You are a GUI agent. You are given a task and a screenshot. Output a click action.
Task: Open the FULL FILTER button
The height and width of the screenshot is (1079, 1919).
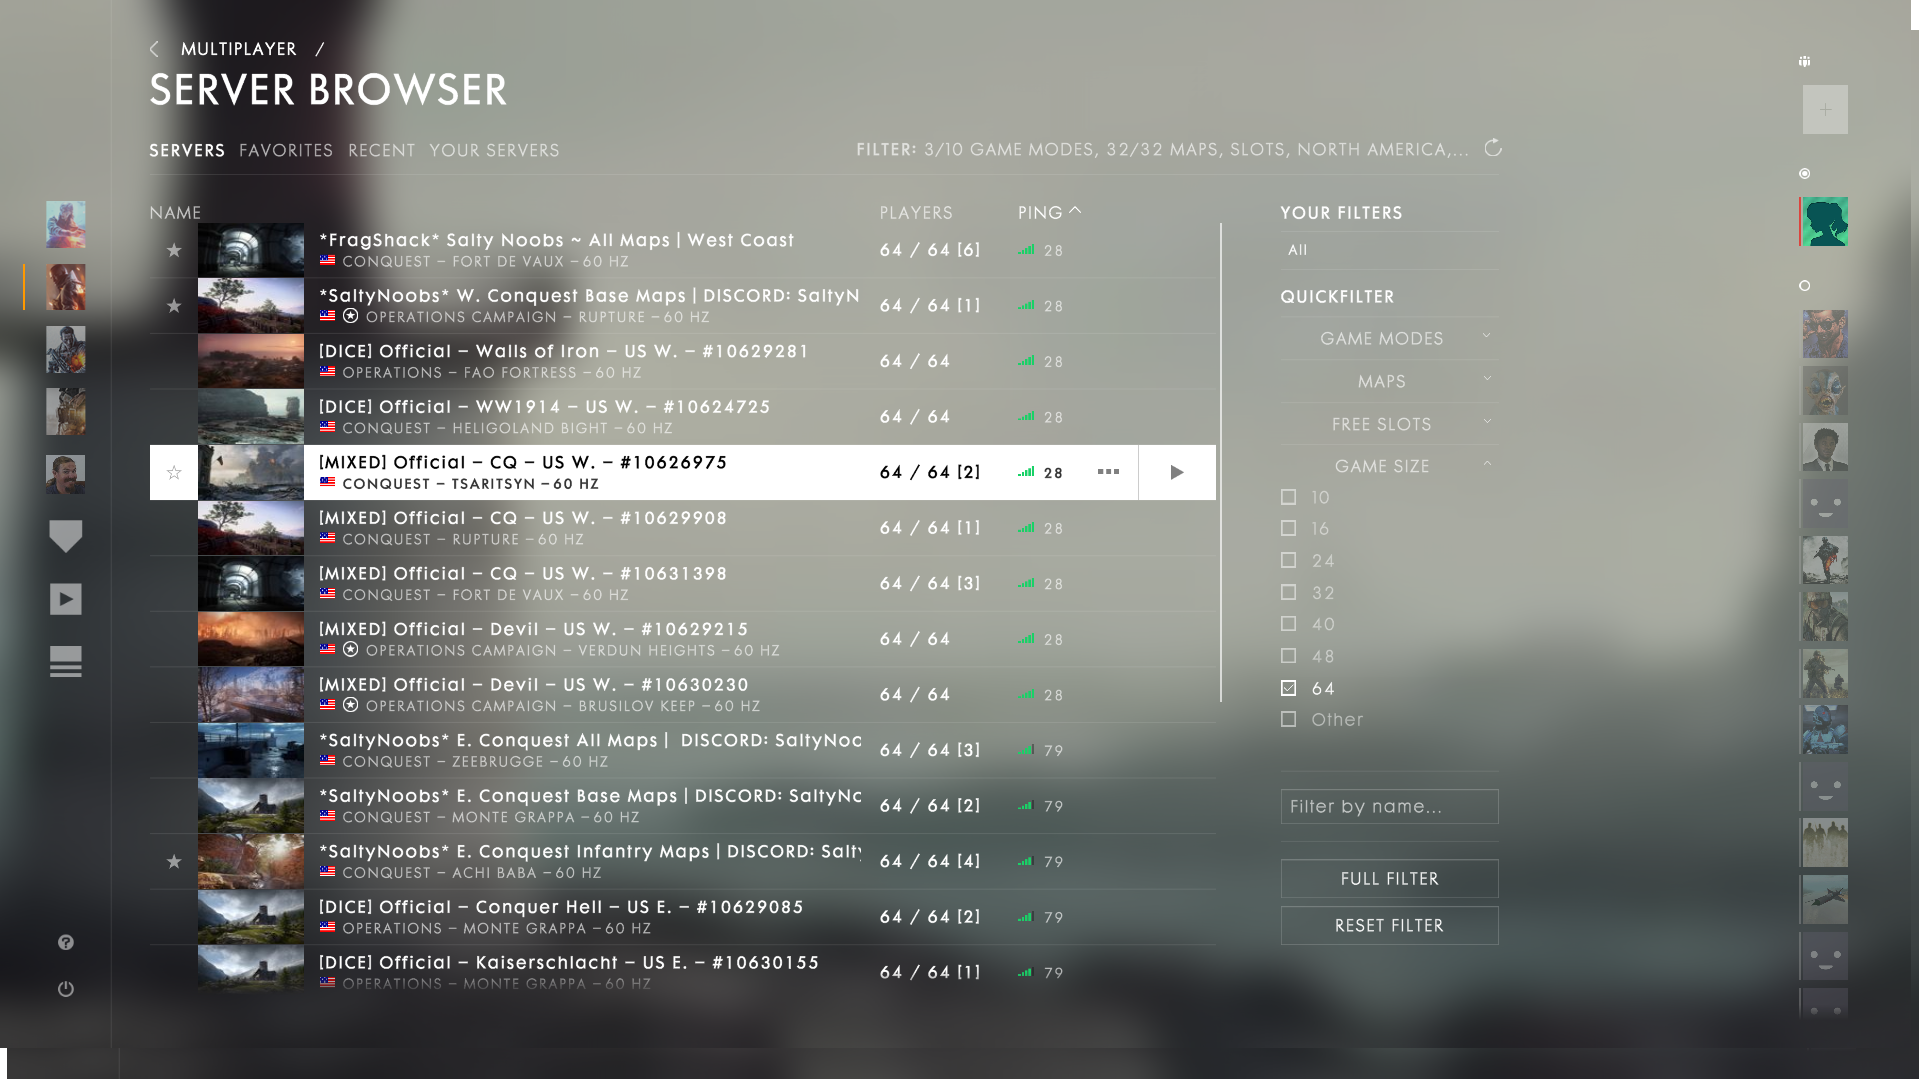(1389, 879)
